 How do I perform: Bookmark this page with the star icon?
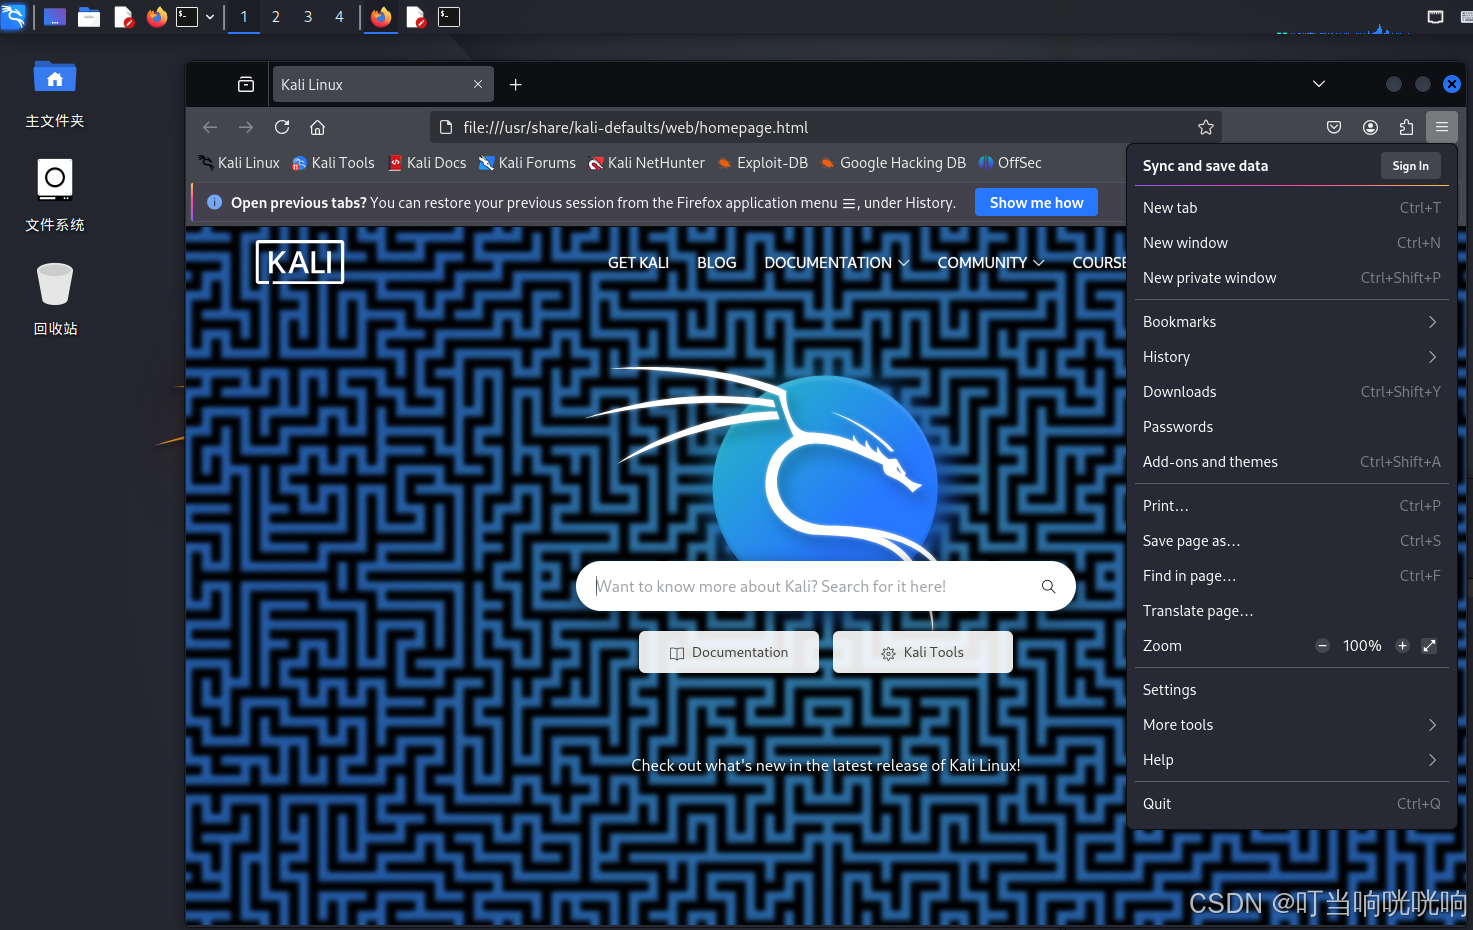[1206, 127]
